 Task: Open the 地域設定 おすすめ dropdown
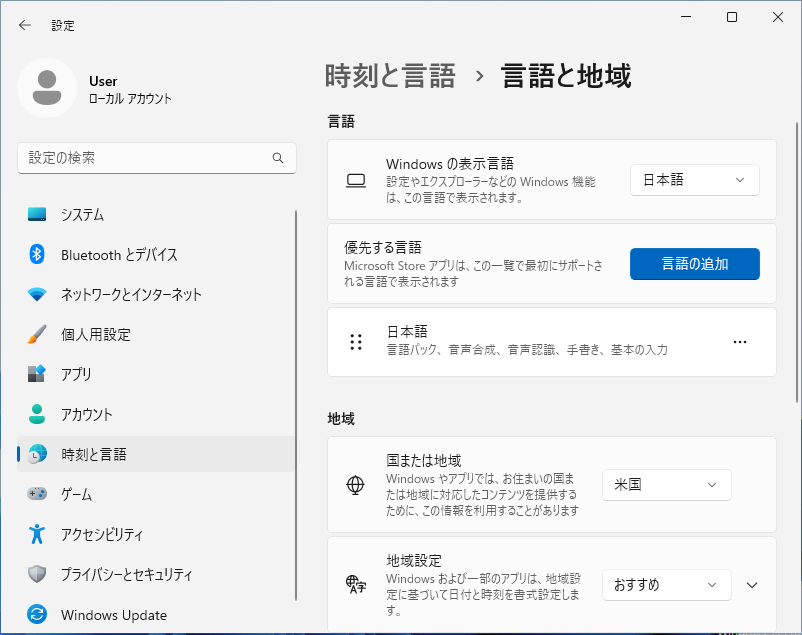click(x=666, y=585)
